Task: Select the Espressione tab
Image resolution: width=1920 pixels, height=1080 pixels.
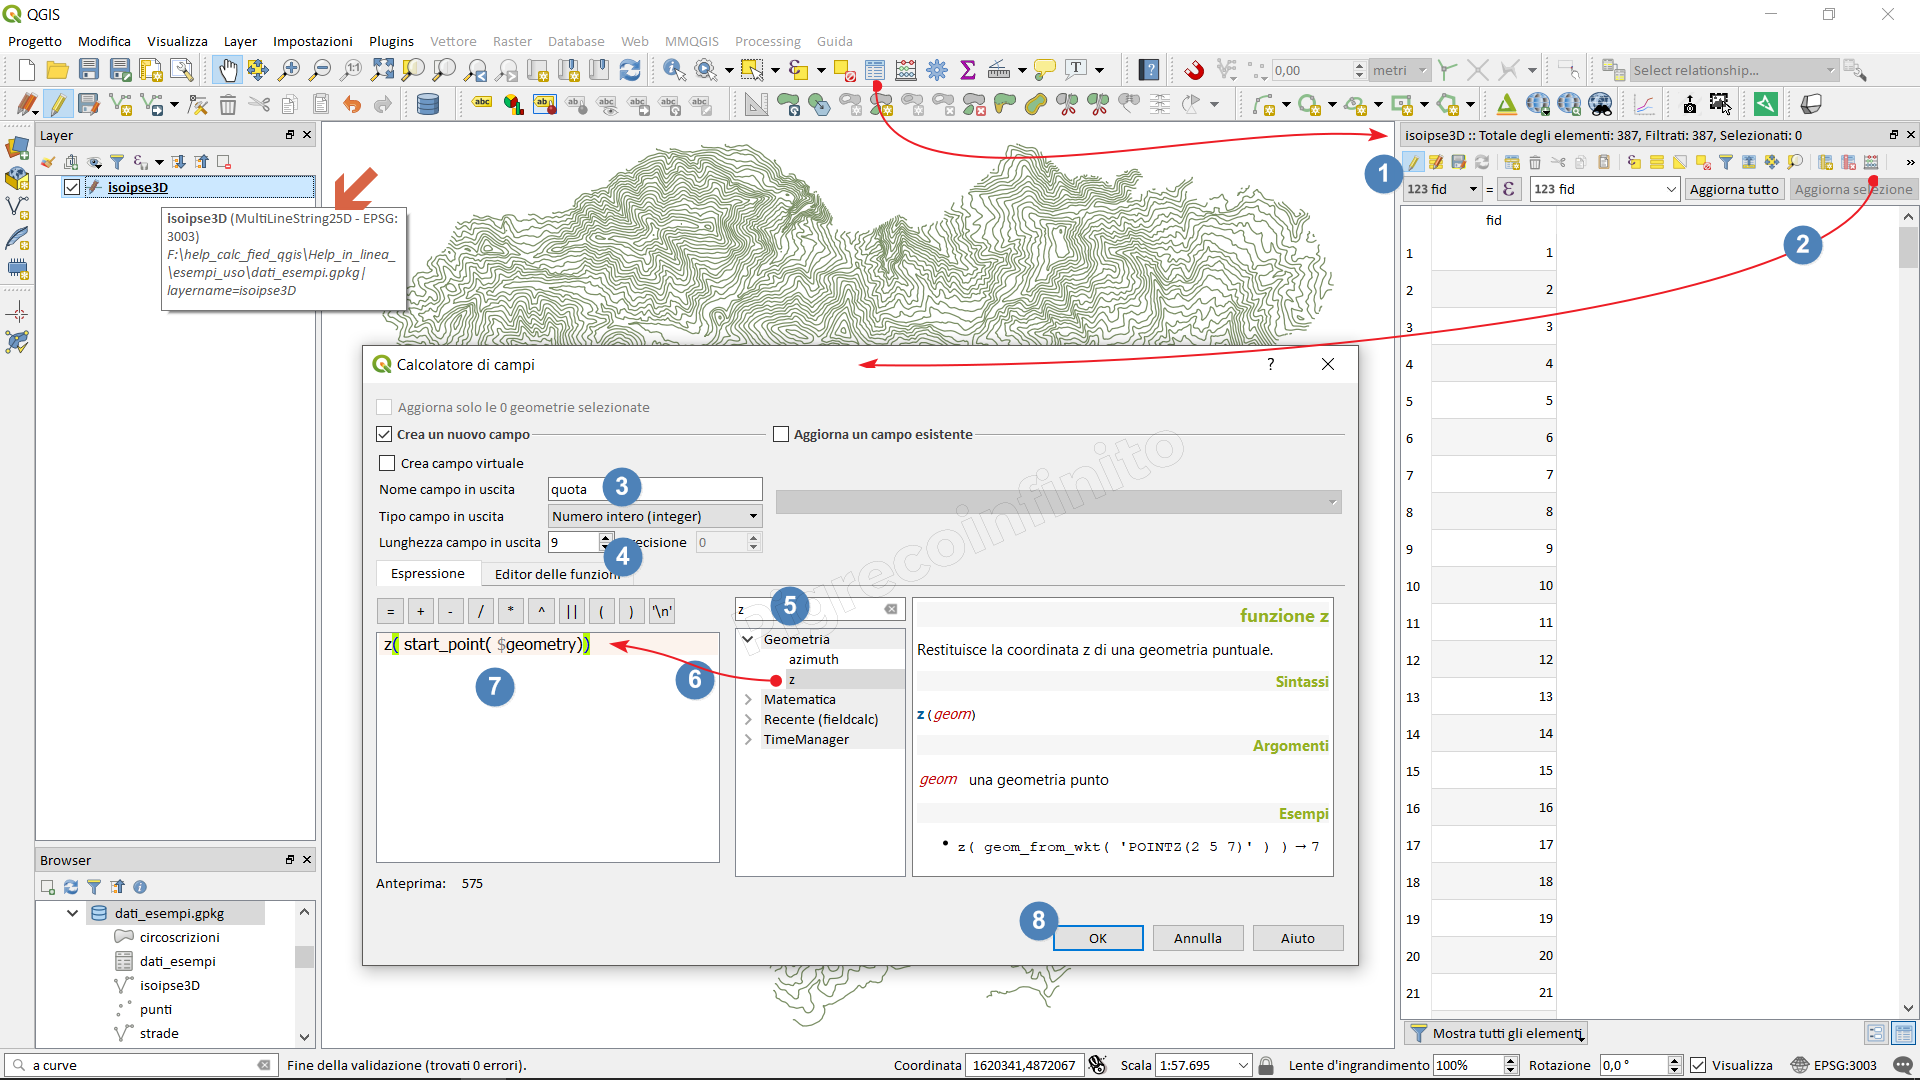Action: point(428,573)
